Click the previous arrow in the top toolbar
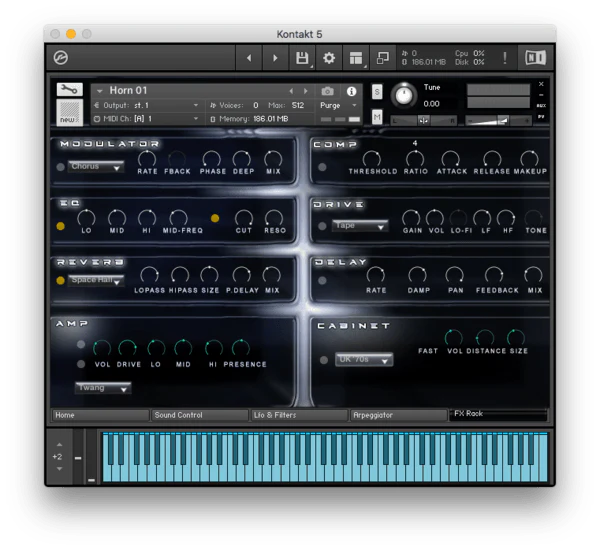The height and width of the screenshot is (550, 600). click(x=249, y=58)
